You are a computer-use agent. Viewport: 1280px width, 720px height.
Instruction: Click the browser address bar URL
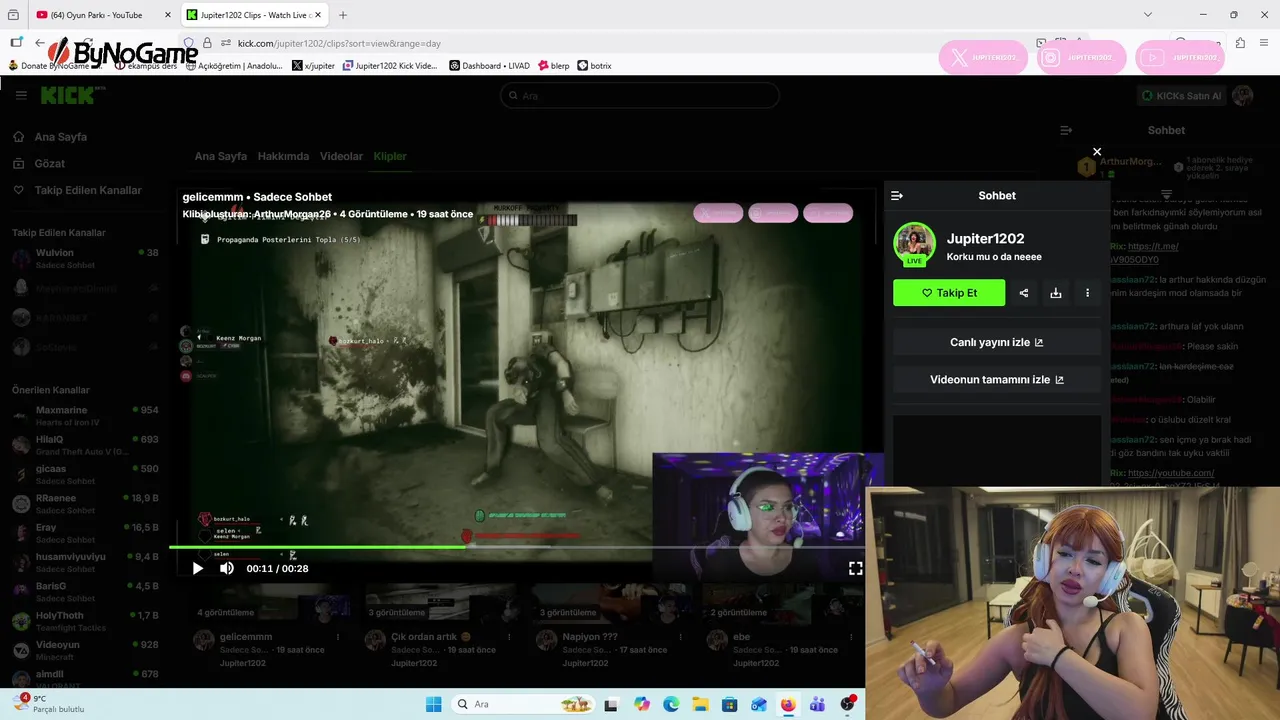pyautogui.click(x=339, y=43)
